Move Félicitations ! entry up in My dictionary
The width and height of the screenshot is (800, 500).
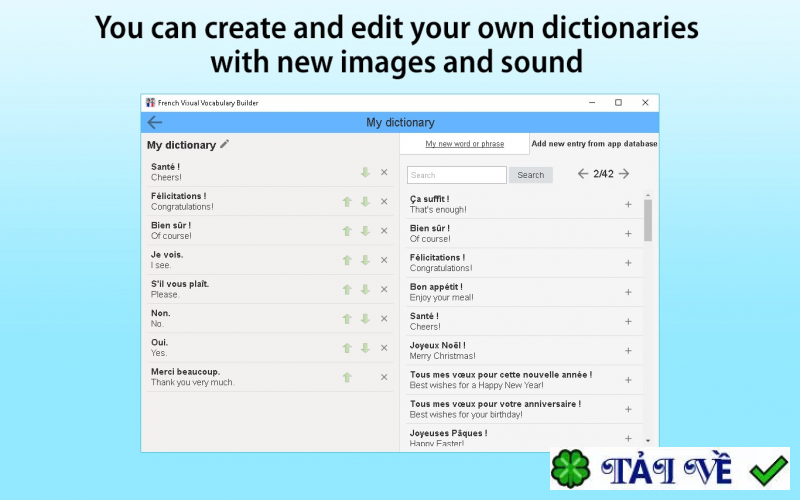(347, 202)
